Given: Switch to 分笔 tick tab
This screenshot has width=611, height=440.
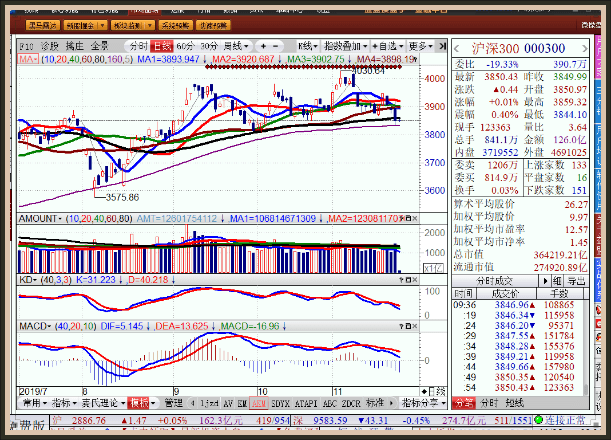Looking at the screenshot, I should (x=463, y=403).
